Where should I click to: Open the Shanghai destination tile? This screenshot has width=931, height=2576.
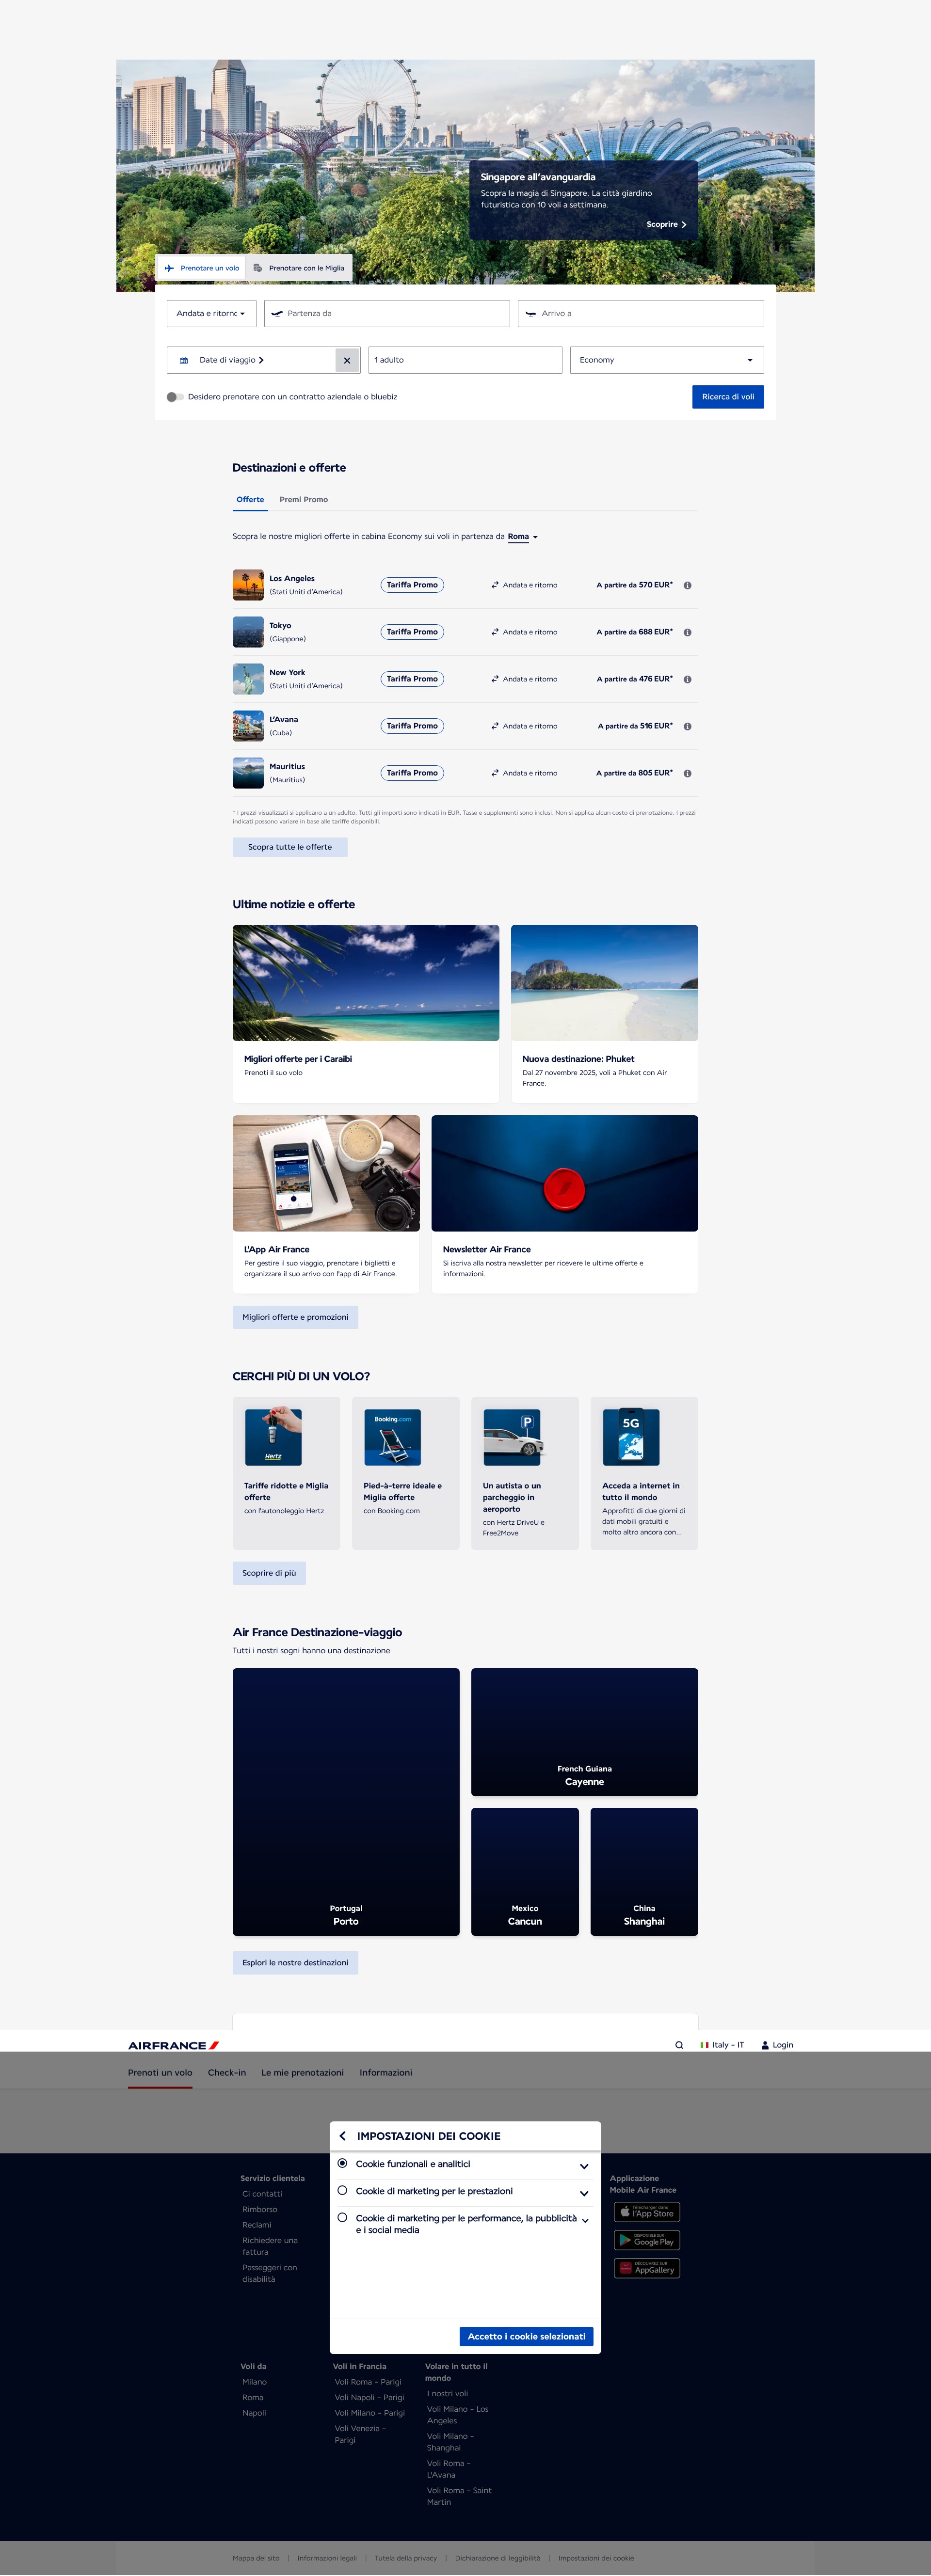644,1872
